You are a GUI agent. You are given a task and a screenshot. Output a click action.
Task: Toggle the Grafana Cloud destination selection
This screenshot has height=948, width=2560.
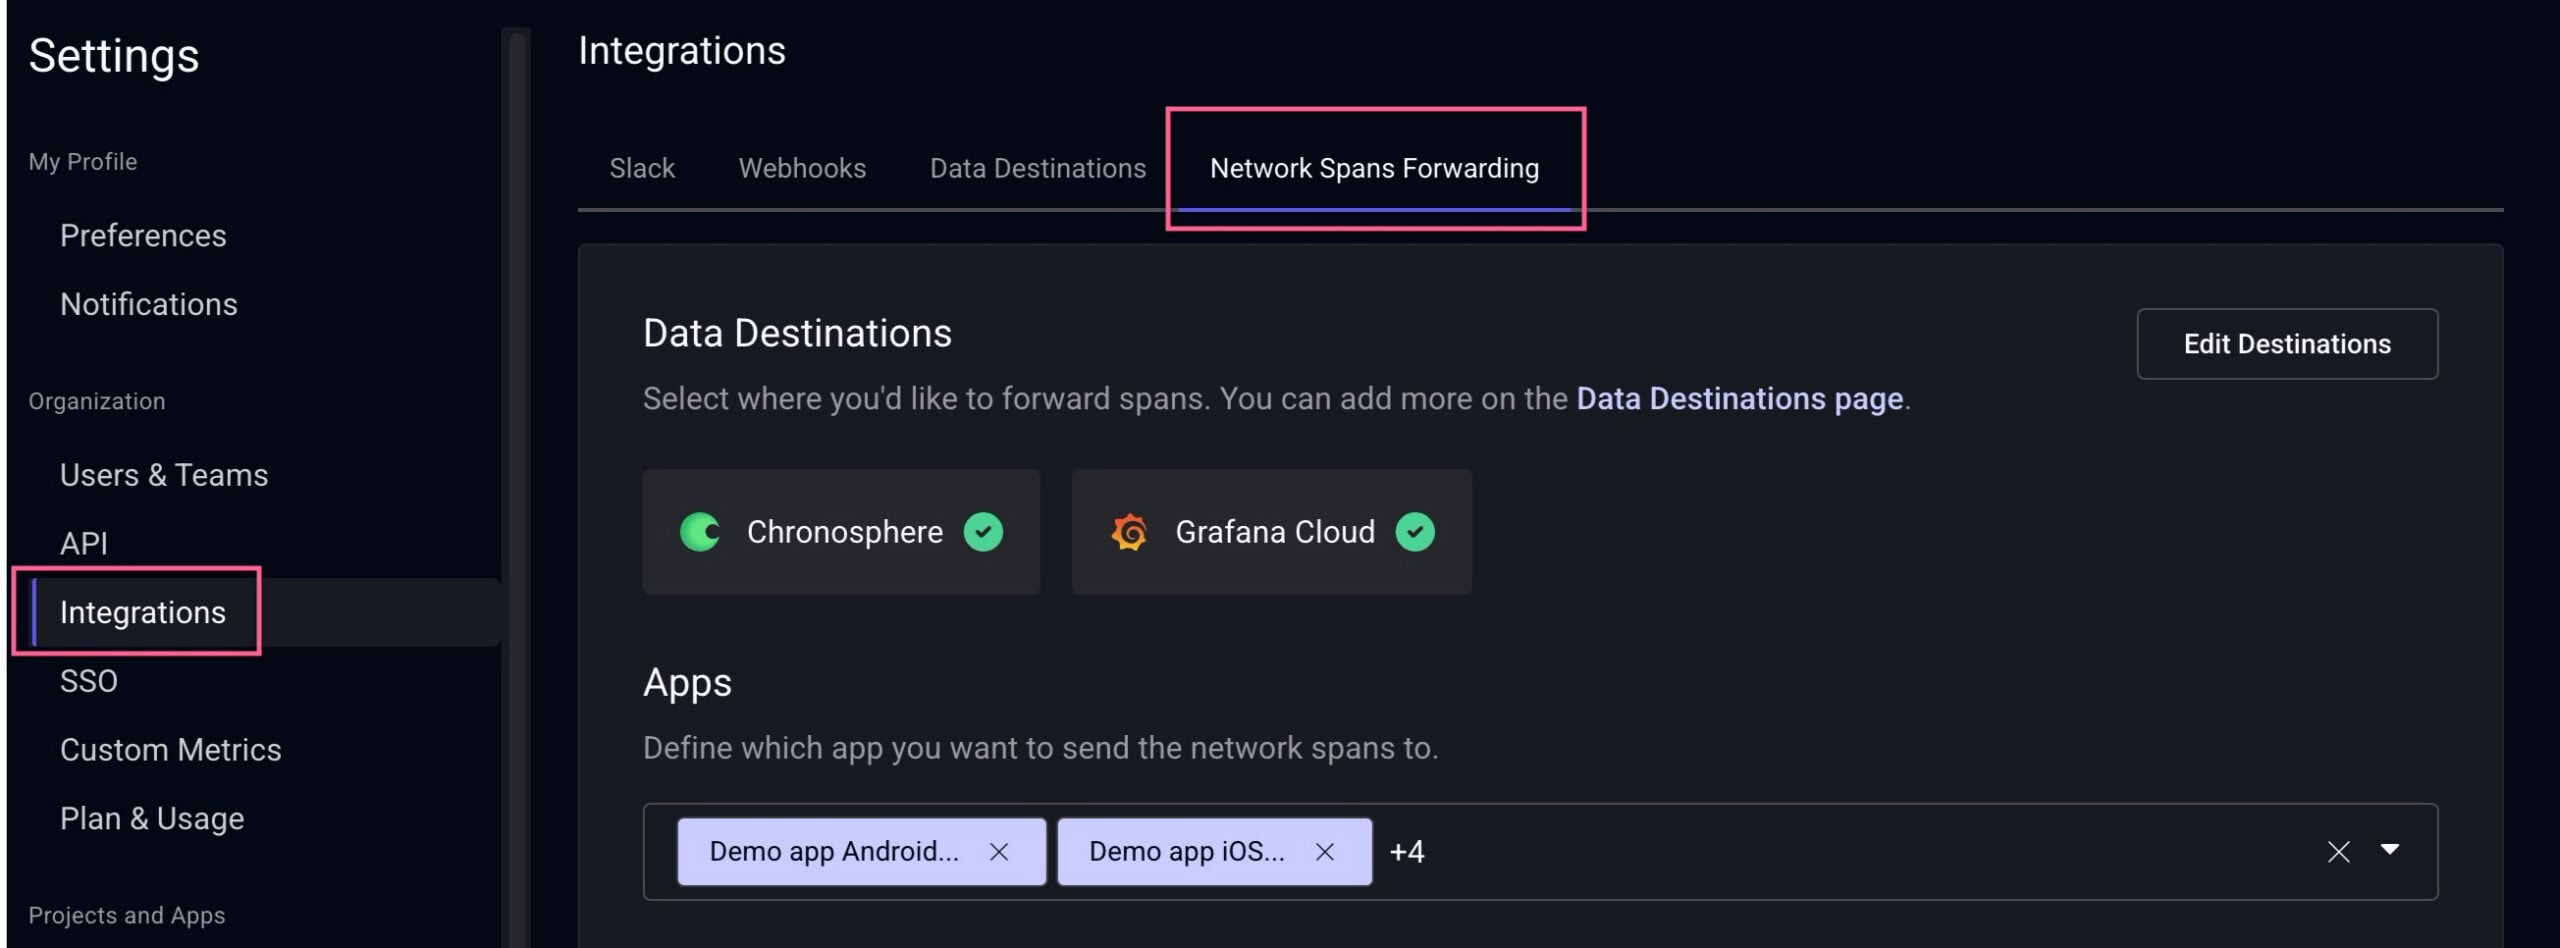pyautogui.click(x=1271, y=532)
